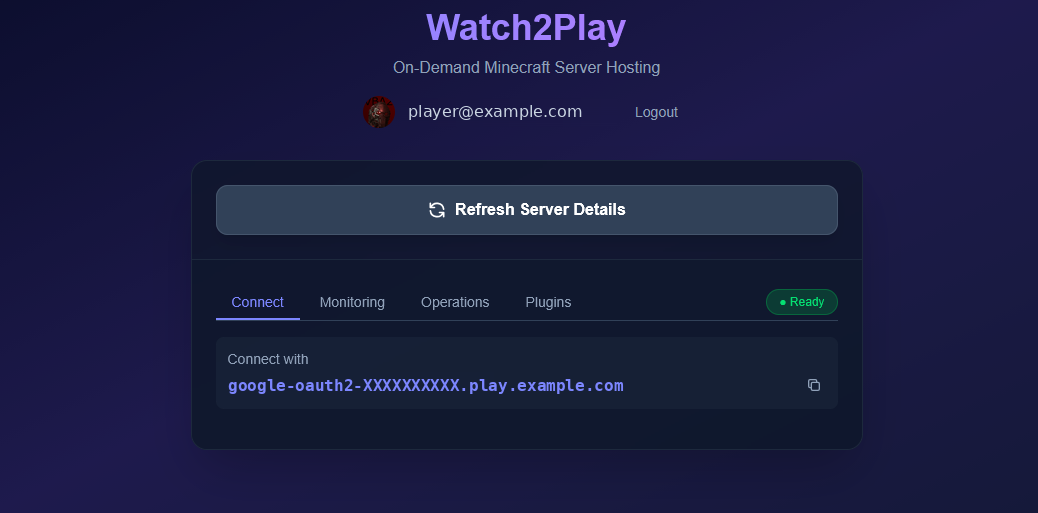Screen dimensions: 1038x513
Task: Click the Refresh Server Details button
Action: [526, 210]
